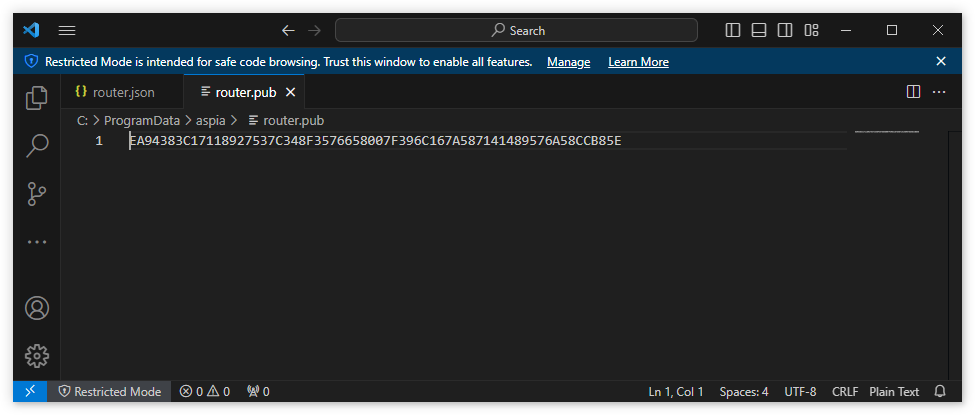
Task: Close the router.pub tab
Action: pyautogui.click(x=290, y=91)
